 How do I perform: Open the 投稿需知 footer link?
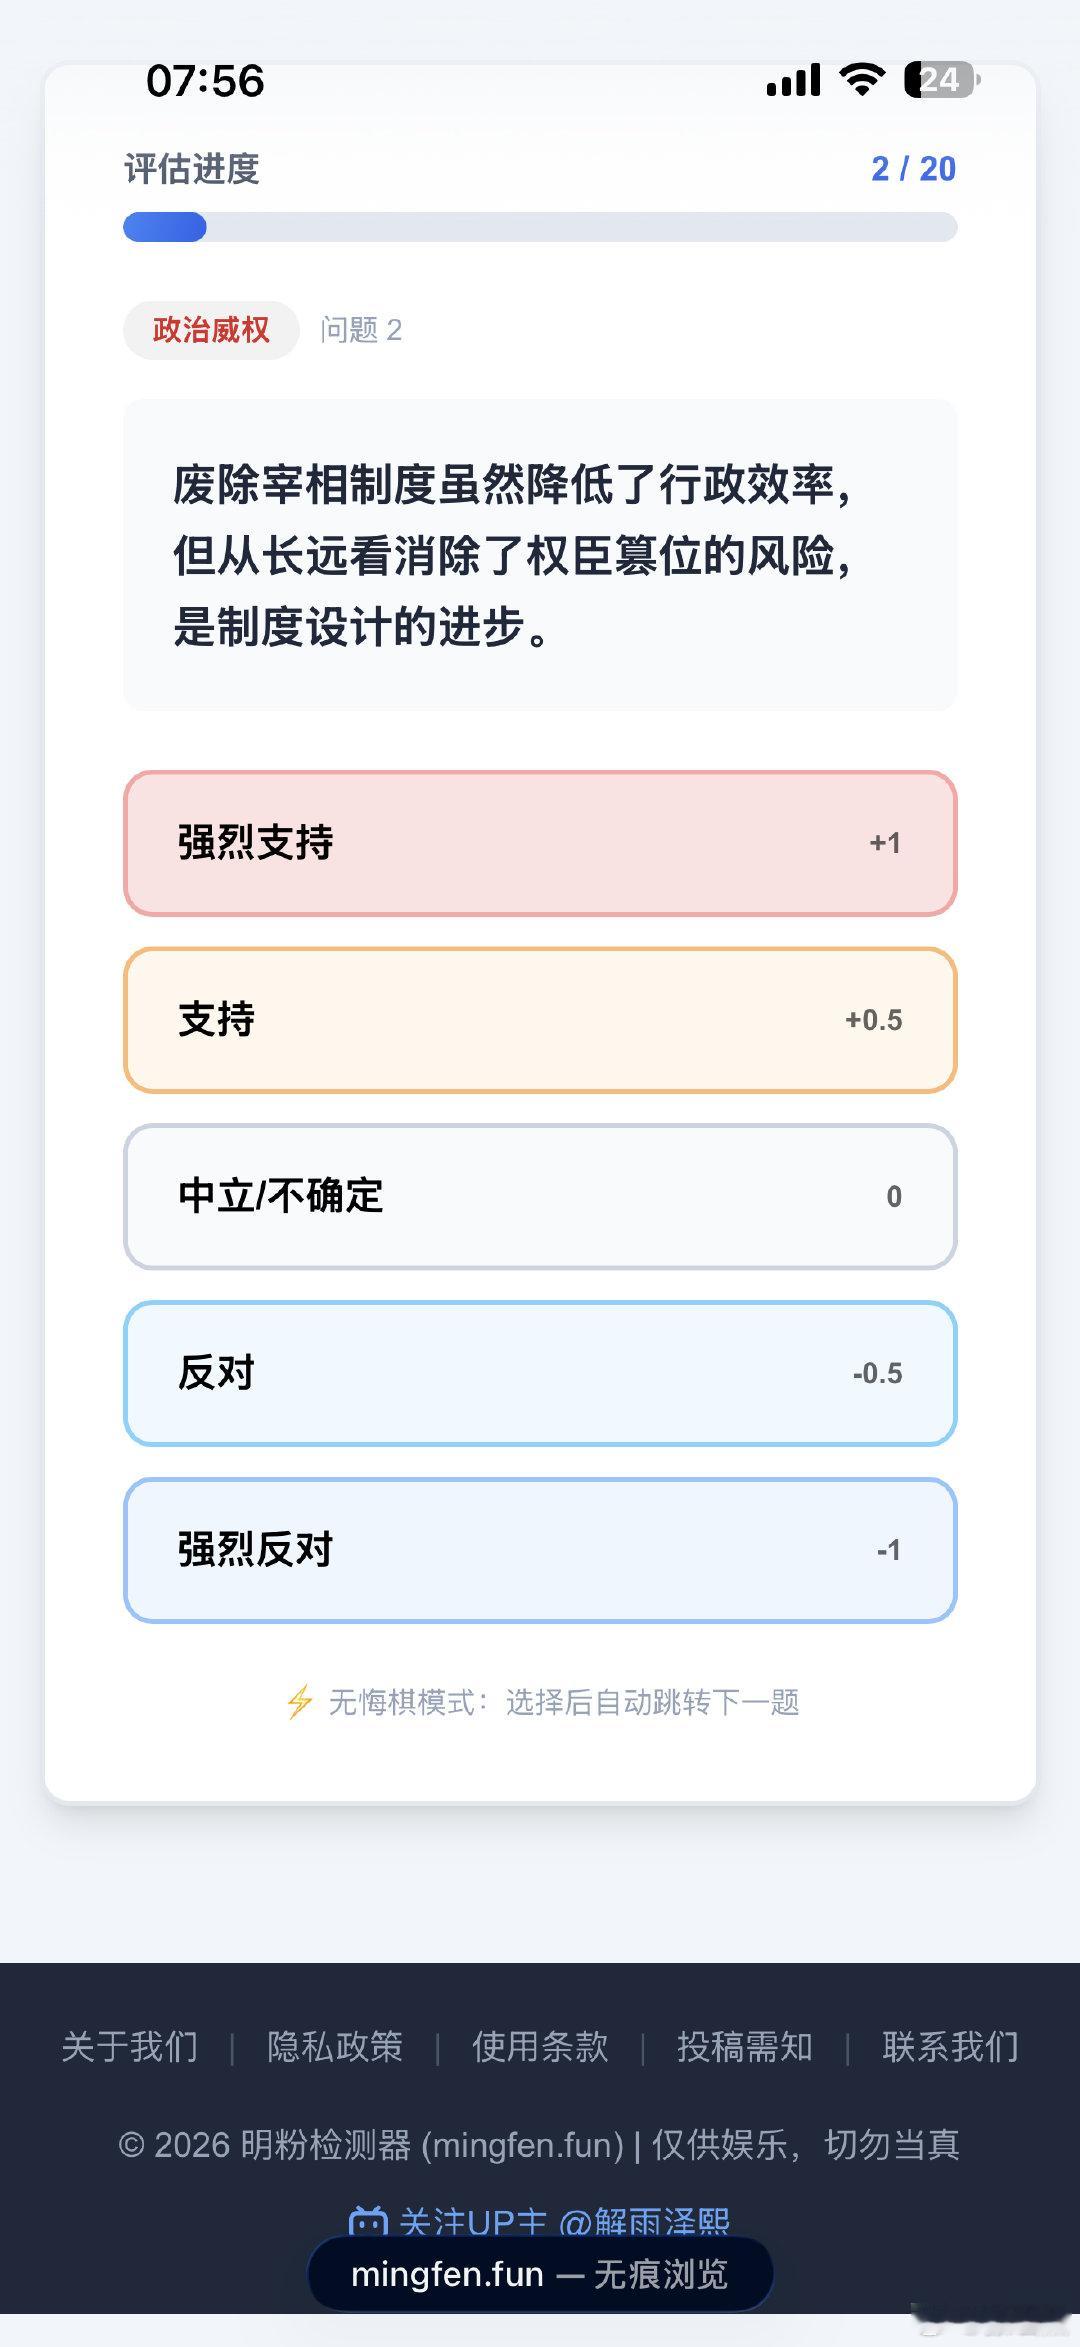pos(745,2047)
